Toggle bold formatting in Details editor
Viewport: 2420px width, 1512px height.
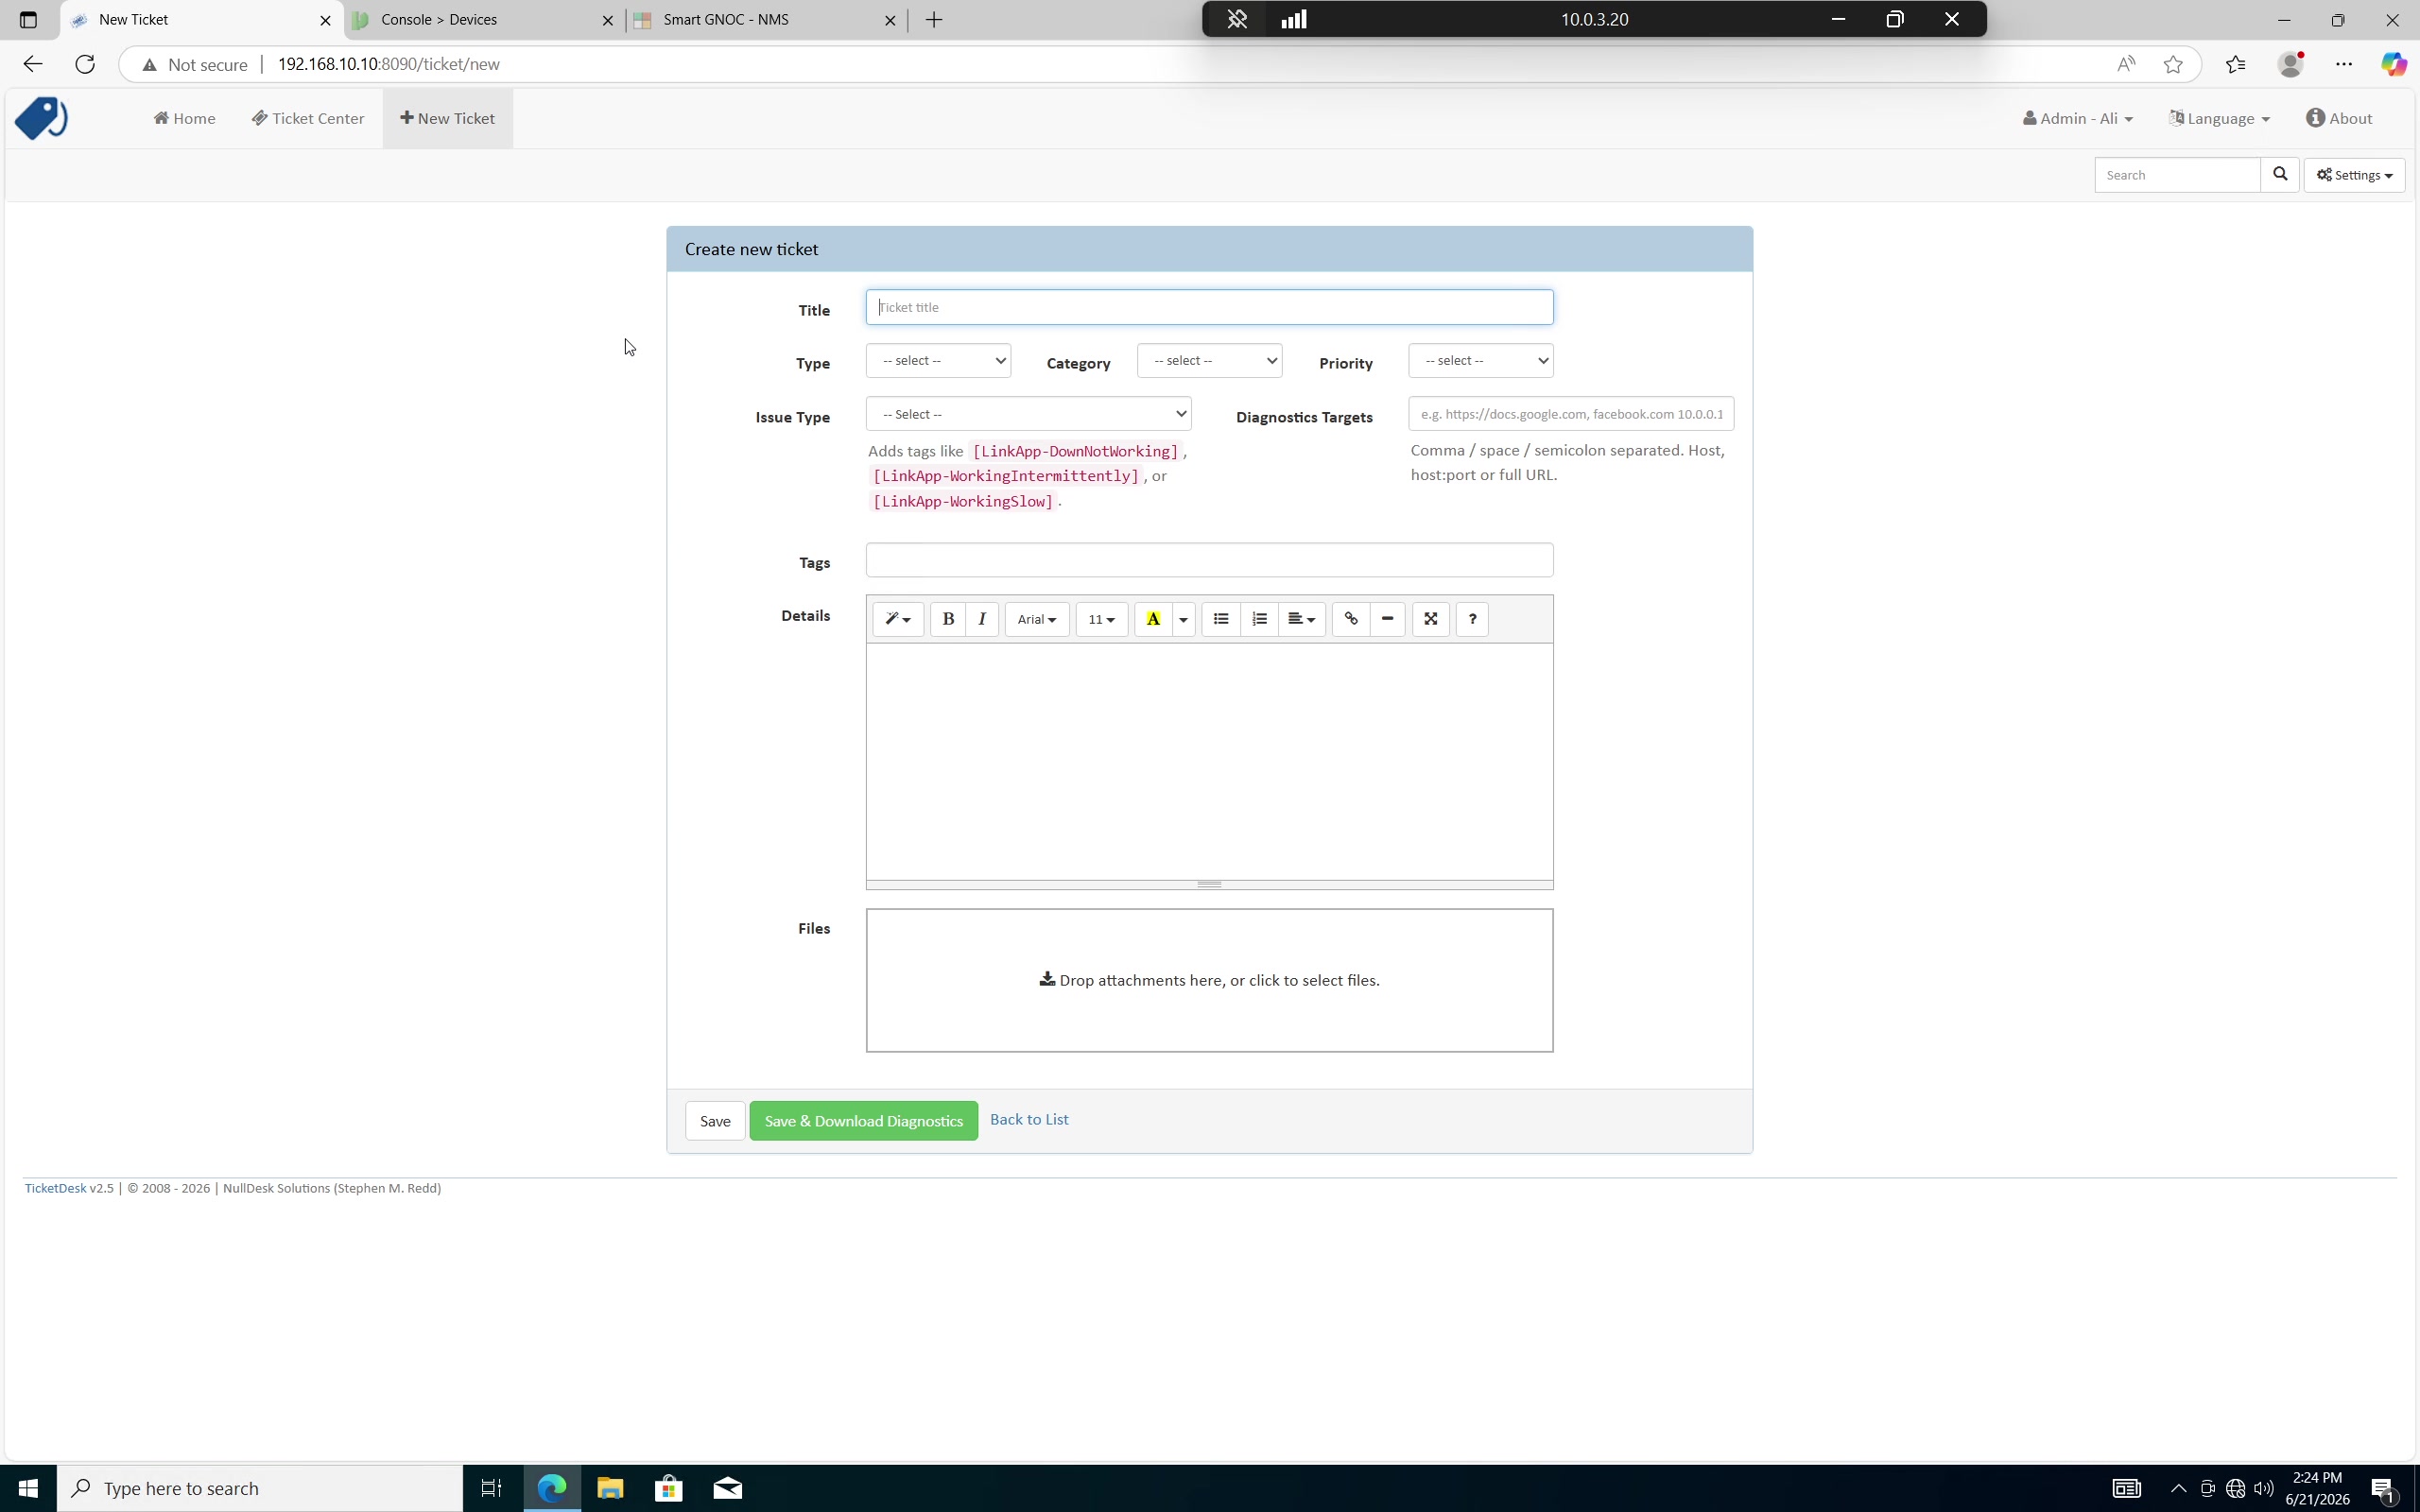click(x=948, y=619)
